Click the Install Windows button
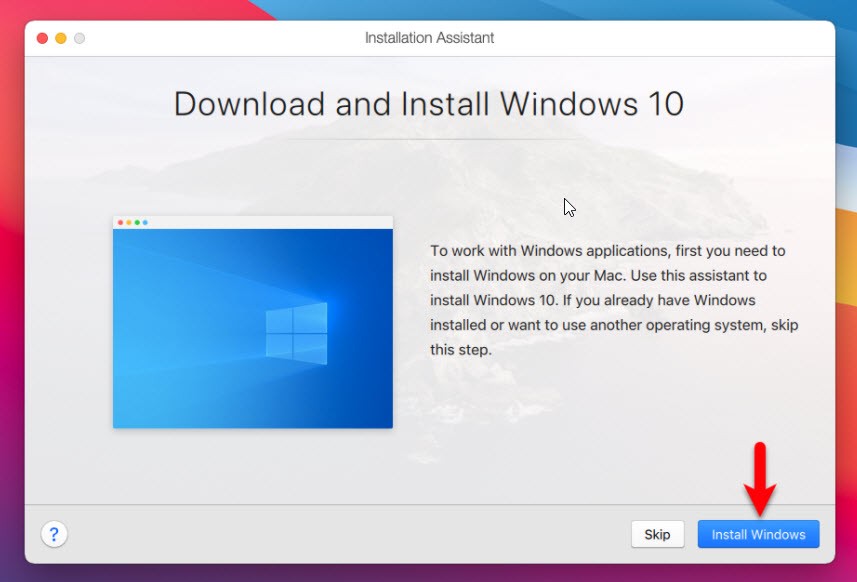The image size is (857, 582). (x=758, y=534)
